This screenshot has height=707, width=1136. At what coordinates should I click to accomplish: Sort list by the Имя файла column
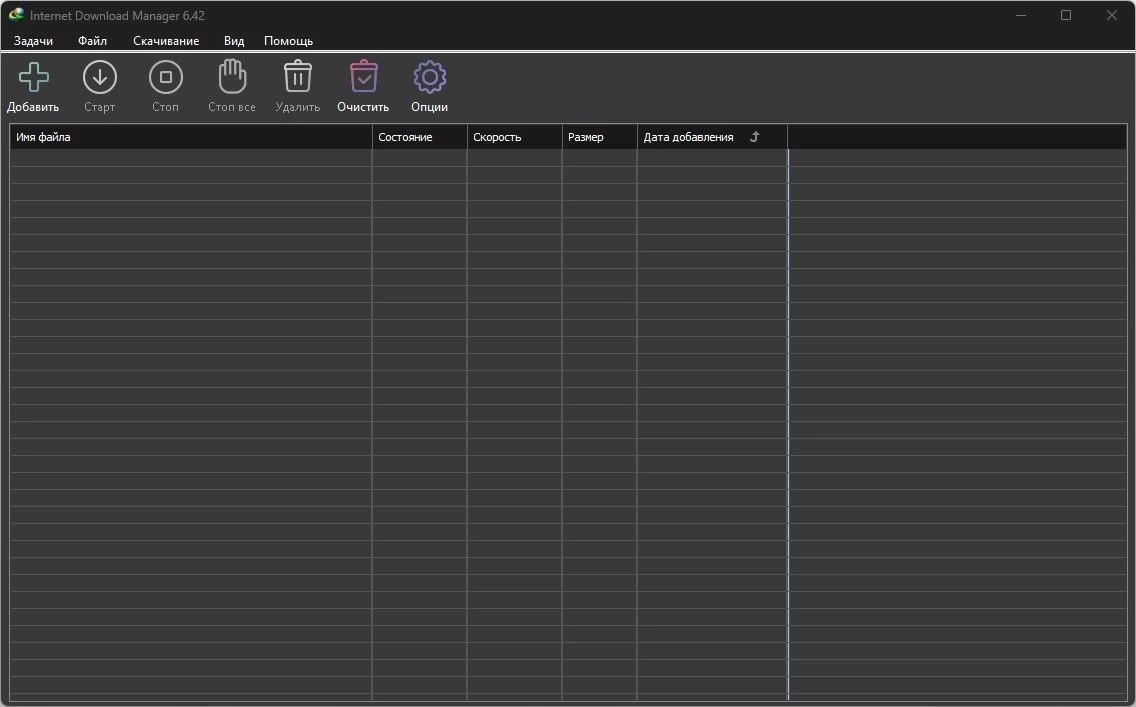pyautogui.click(x=191, y=137)
